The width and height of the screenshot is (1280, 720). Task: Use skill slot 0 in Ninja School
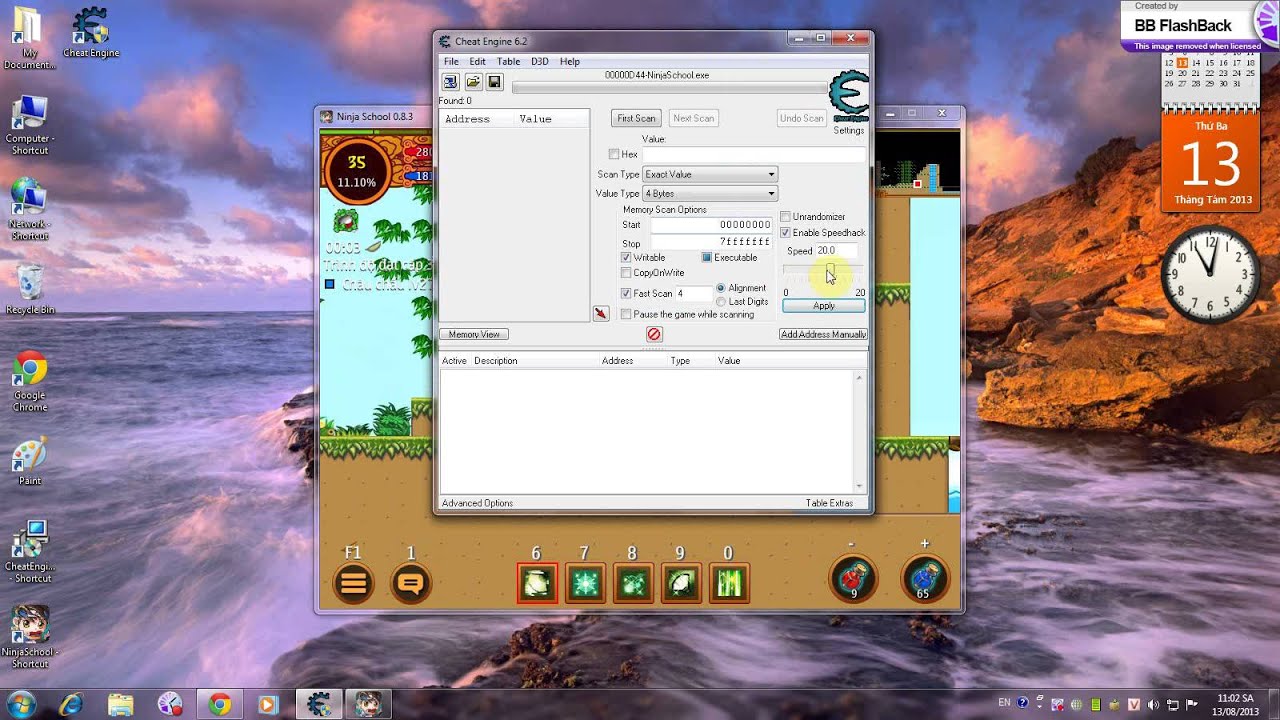[729, 583]
